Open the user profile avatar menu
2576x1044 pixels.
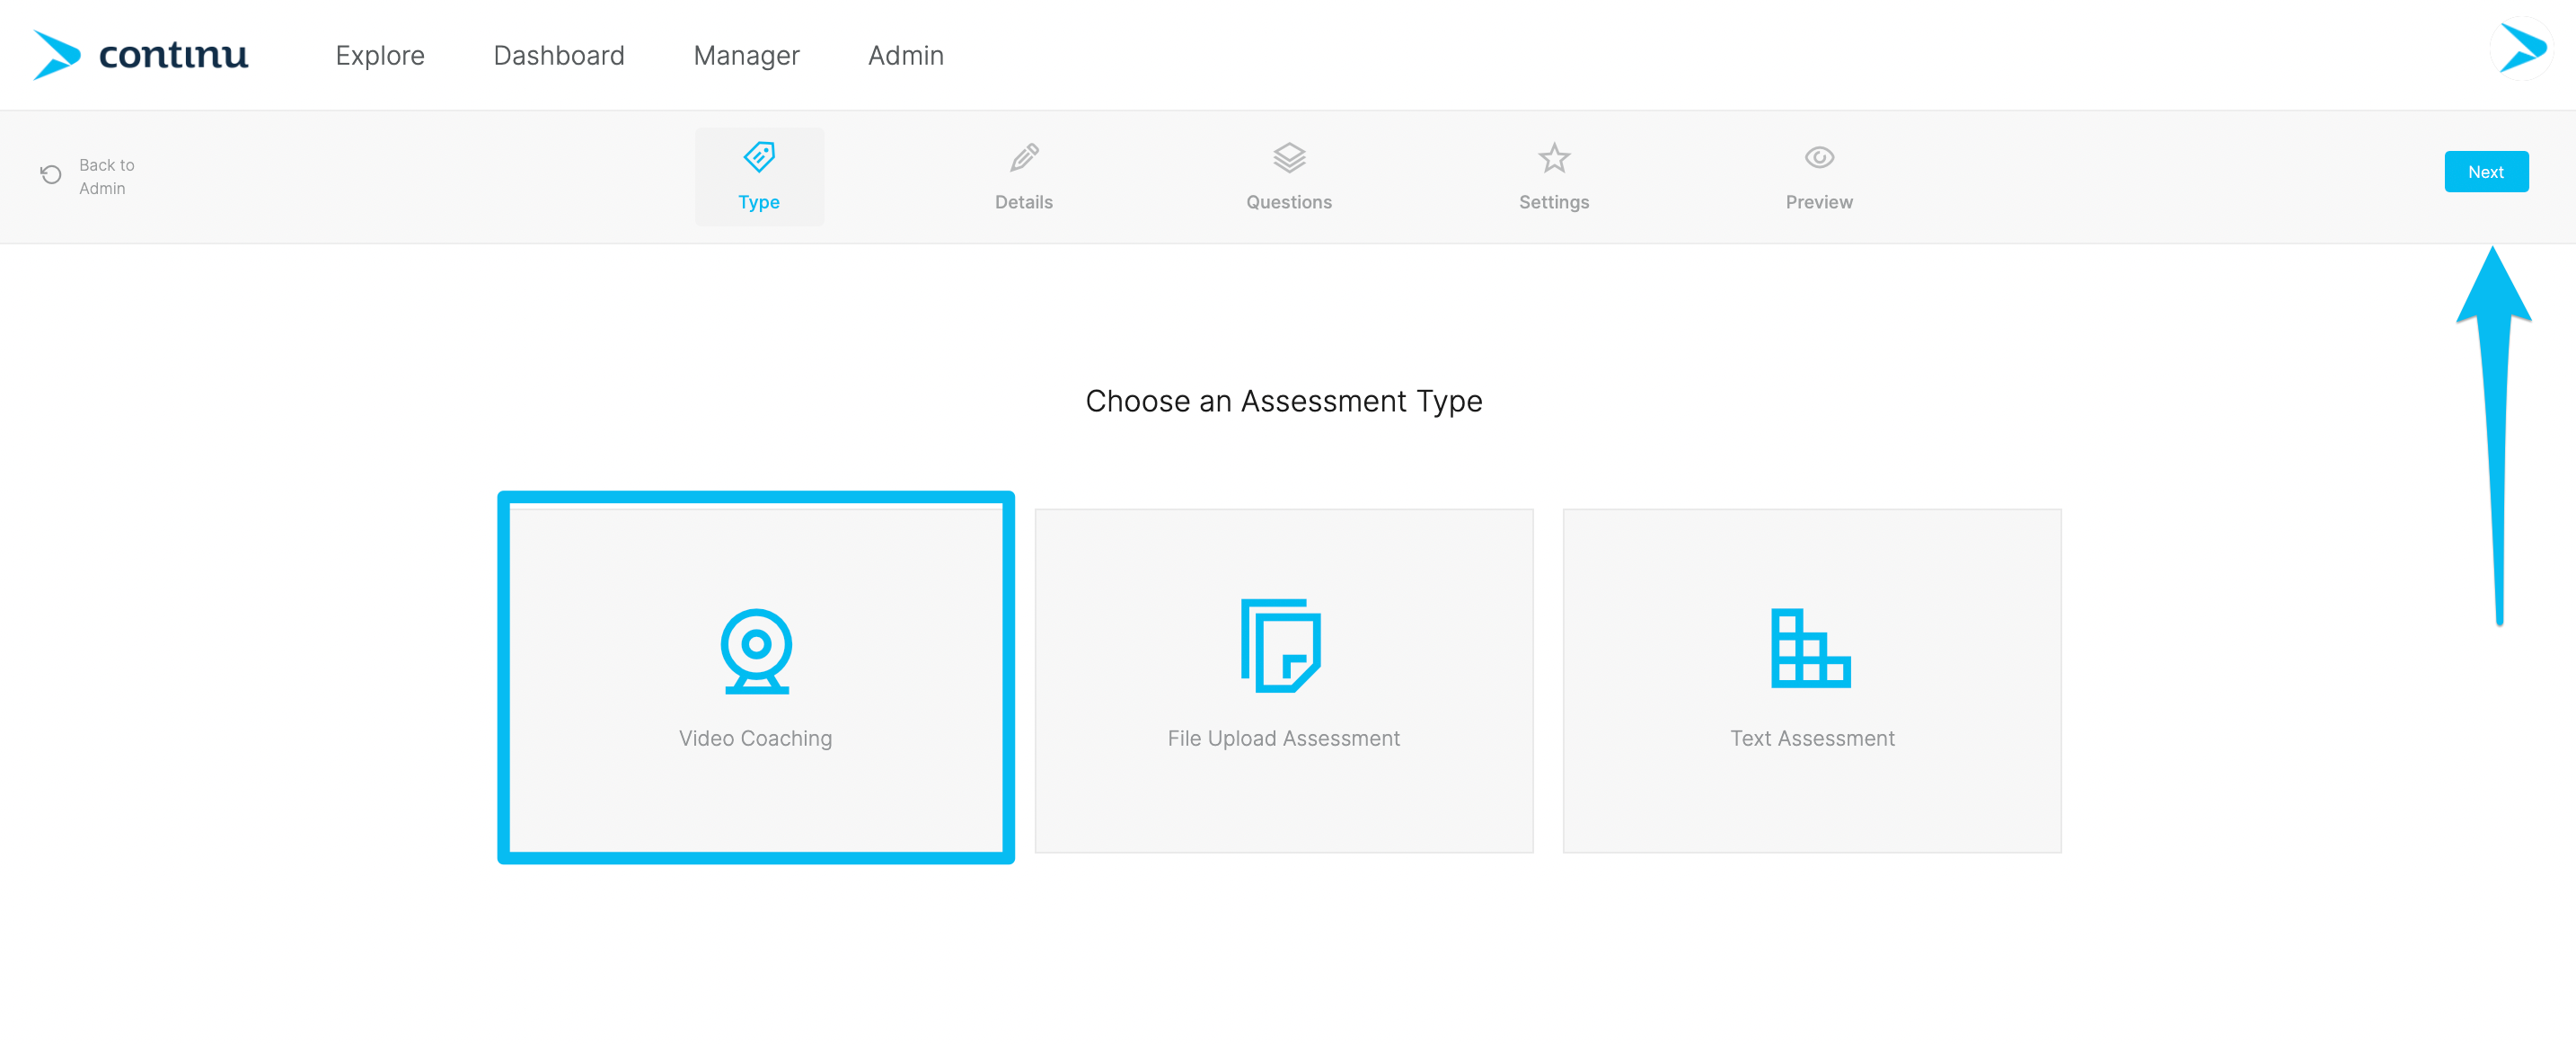point(2522,48)
